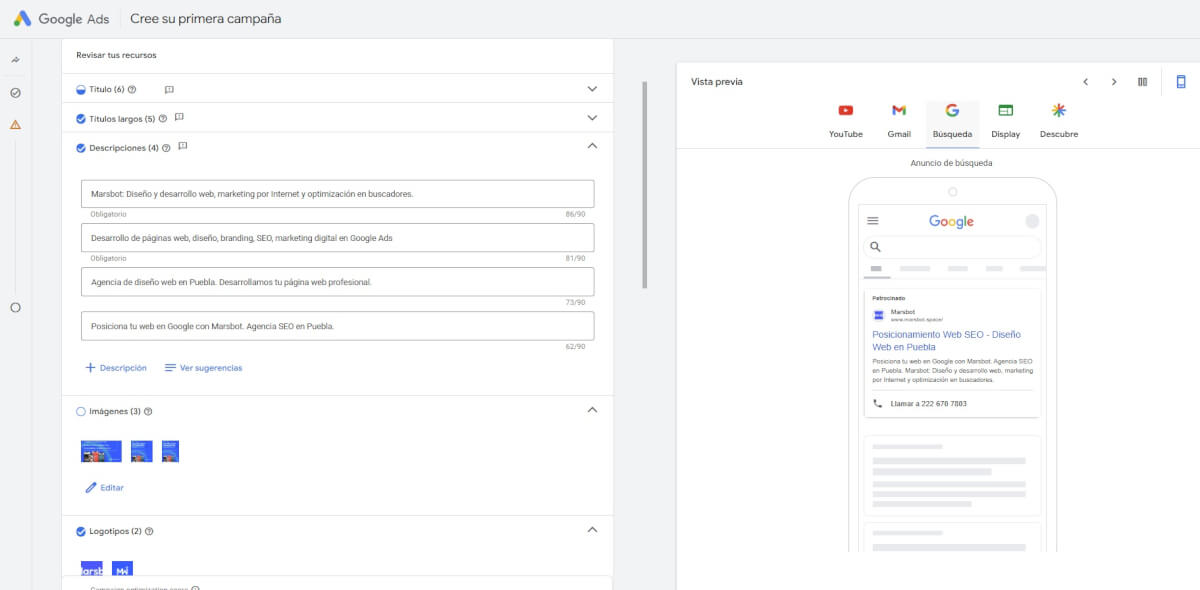Collapse the Descripciones (4) section
This screenshot has width=1200, height=590.
point(592,146)
